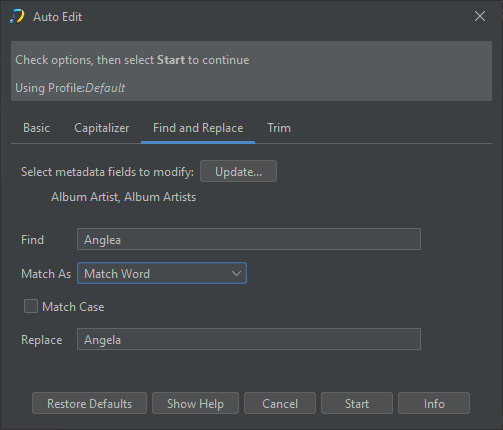Select the Find and Replace tab

198,128
